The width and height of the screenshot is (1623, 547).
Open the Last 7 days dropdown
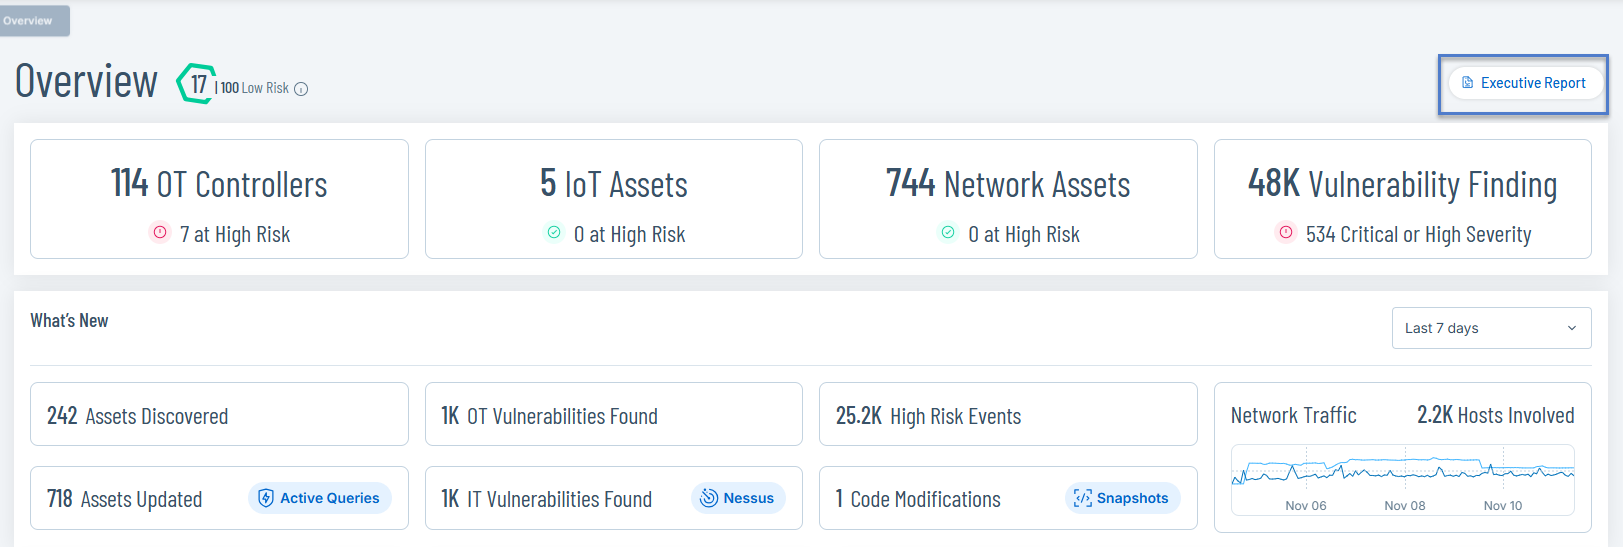point(1490,328)
